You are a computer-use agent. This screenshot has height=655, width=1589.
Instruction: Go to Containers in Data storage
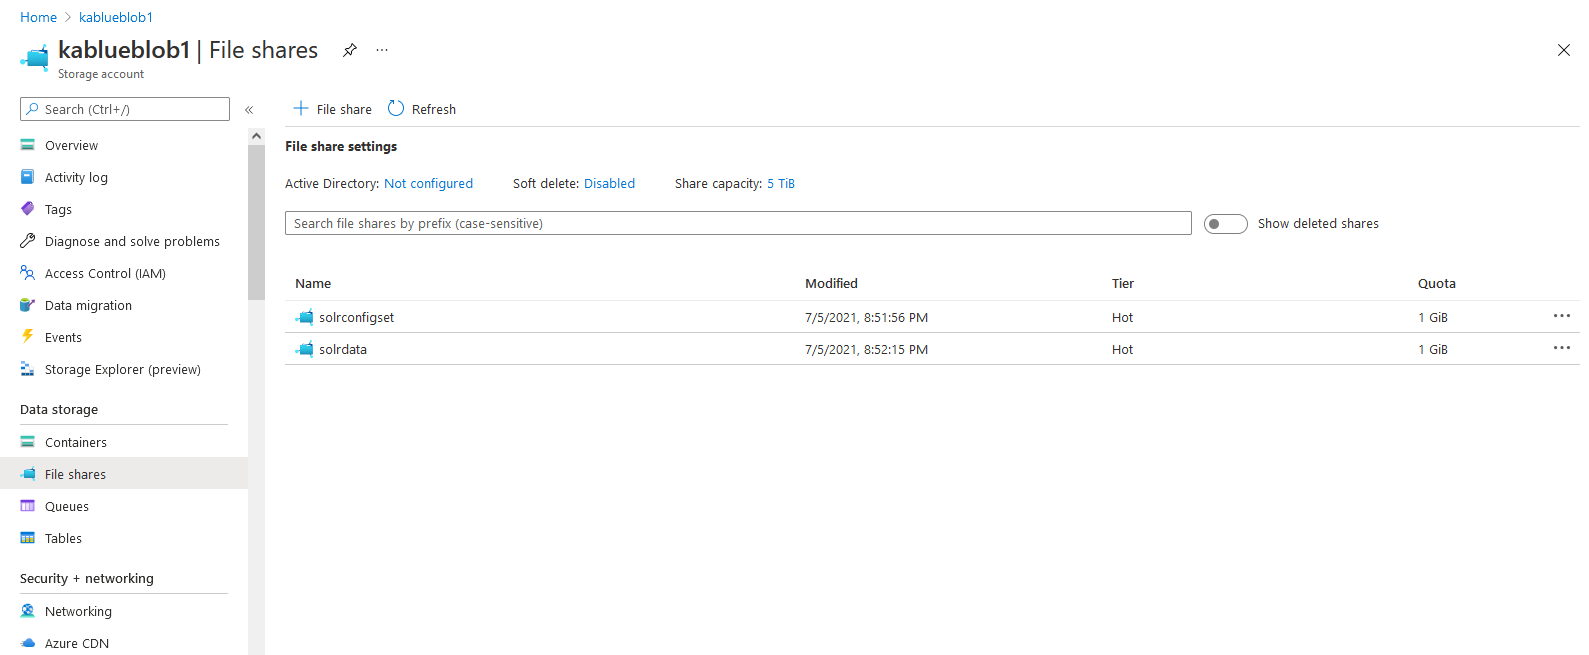(75, 443)
